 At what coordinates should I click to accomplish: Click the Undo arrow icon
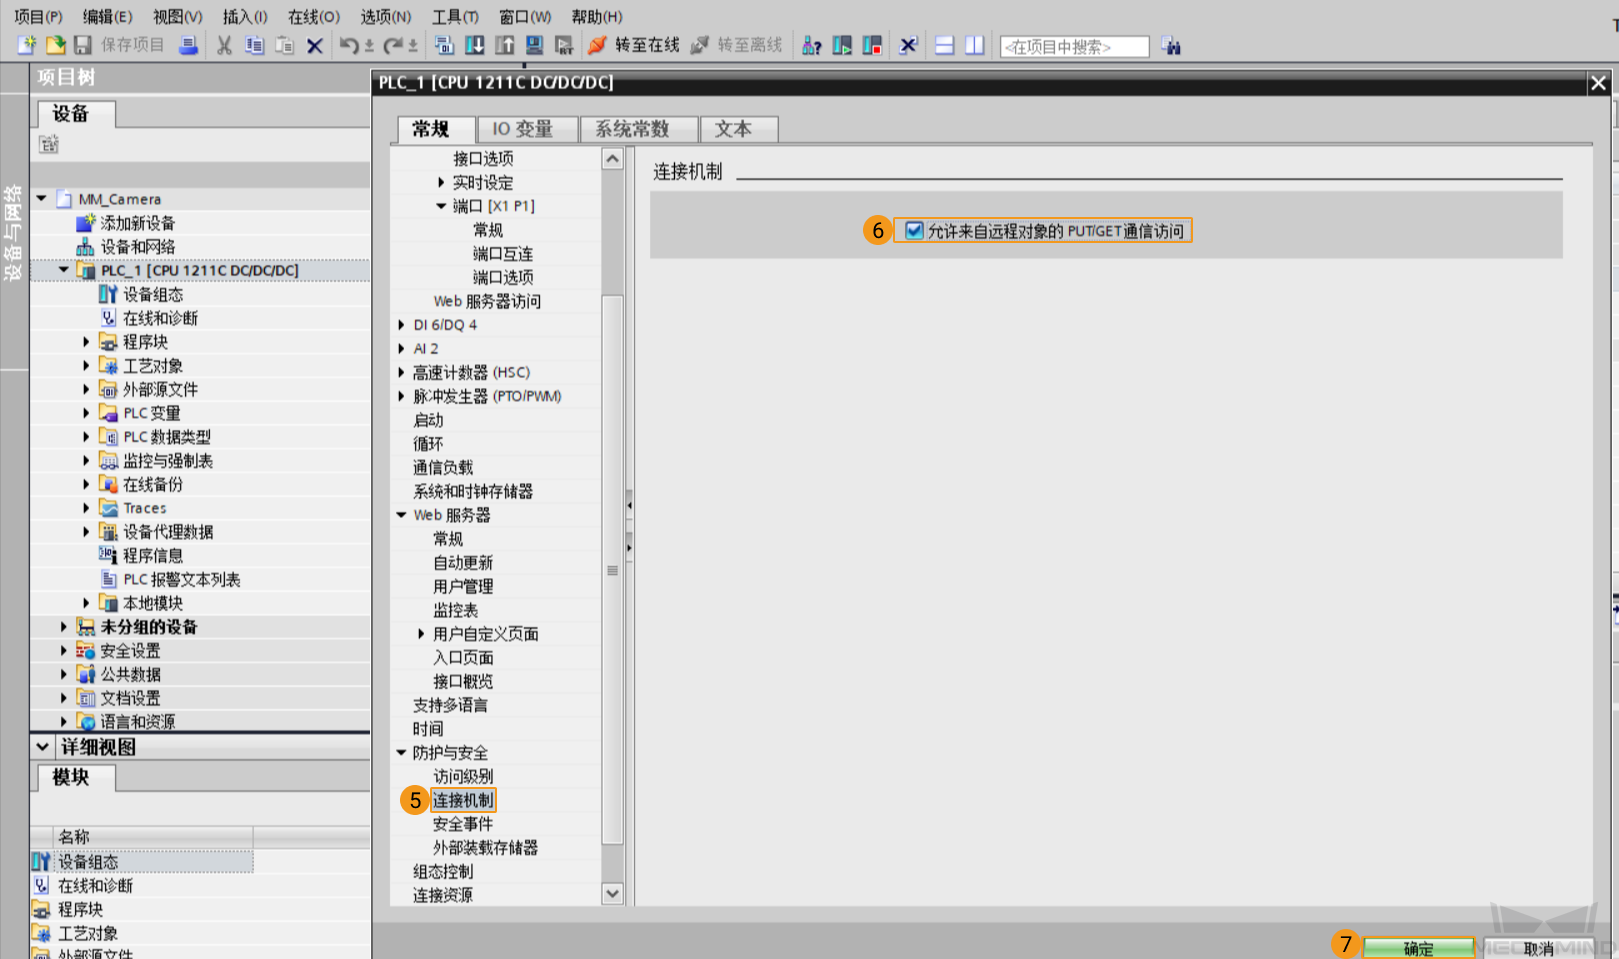click(x=349, y=45)
